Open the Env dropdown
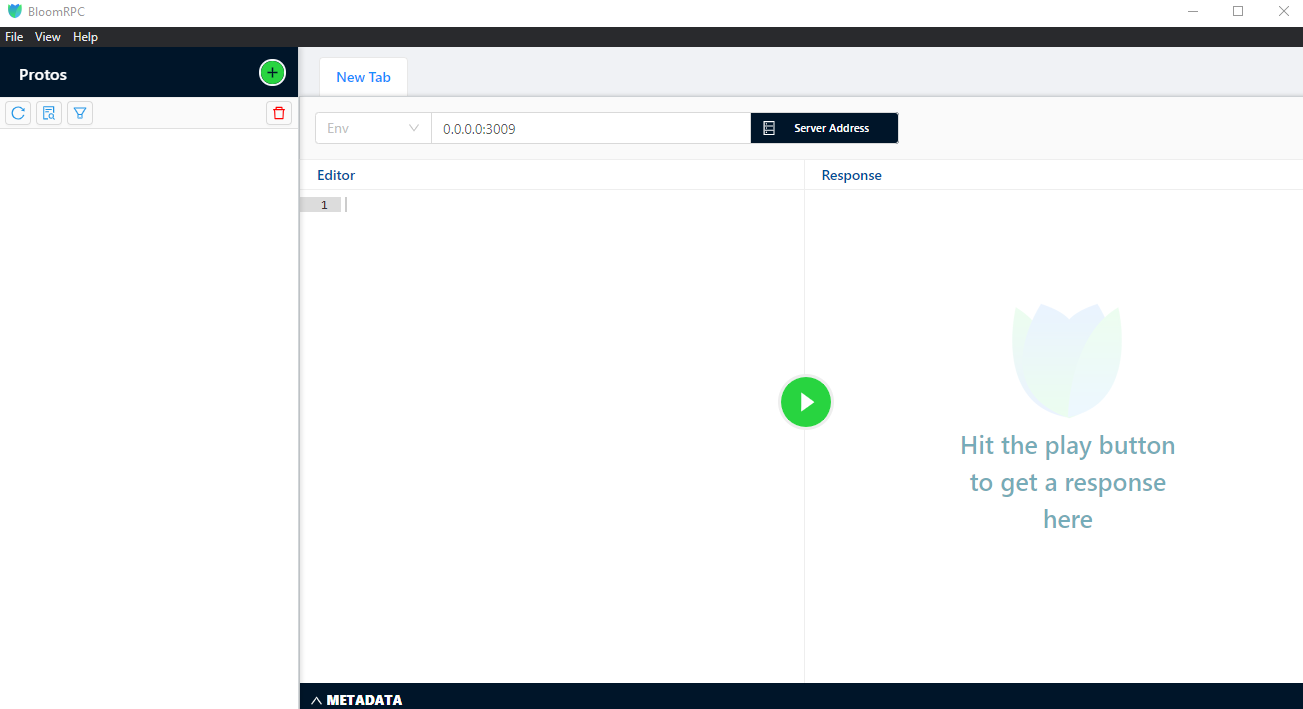Image resolution: width=1303 pixels, height=709 pixels. (372, 127)
